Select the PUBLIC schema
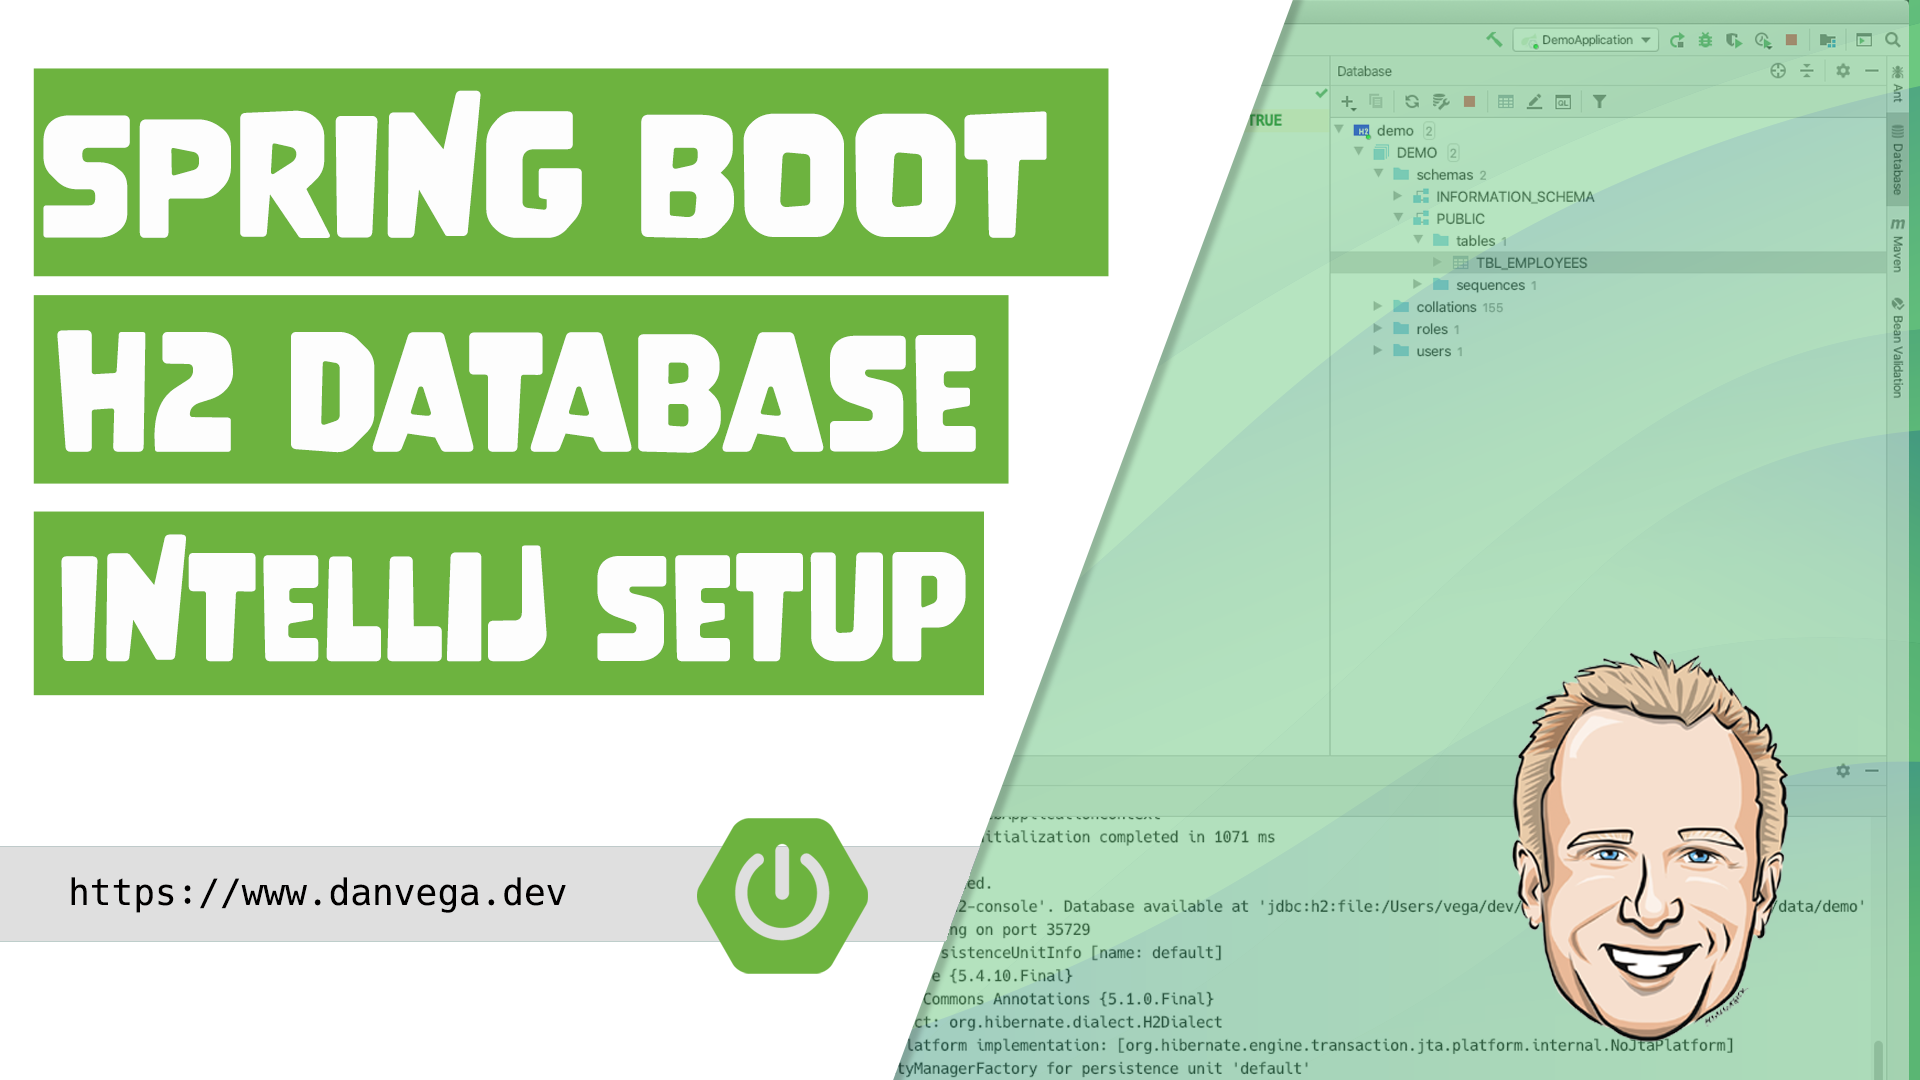Screen dimensions: 1920x1080 coord(1608,218)
